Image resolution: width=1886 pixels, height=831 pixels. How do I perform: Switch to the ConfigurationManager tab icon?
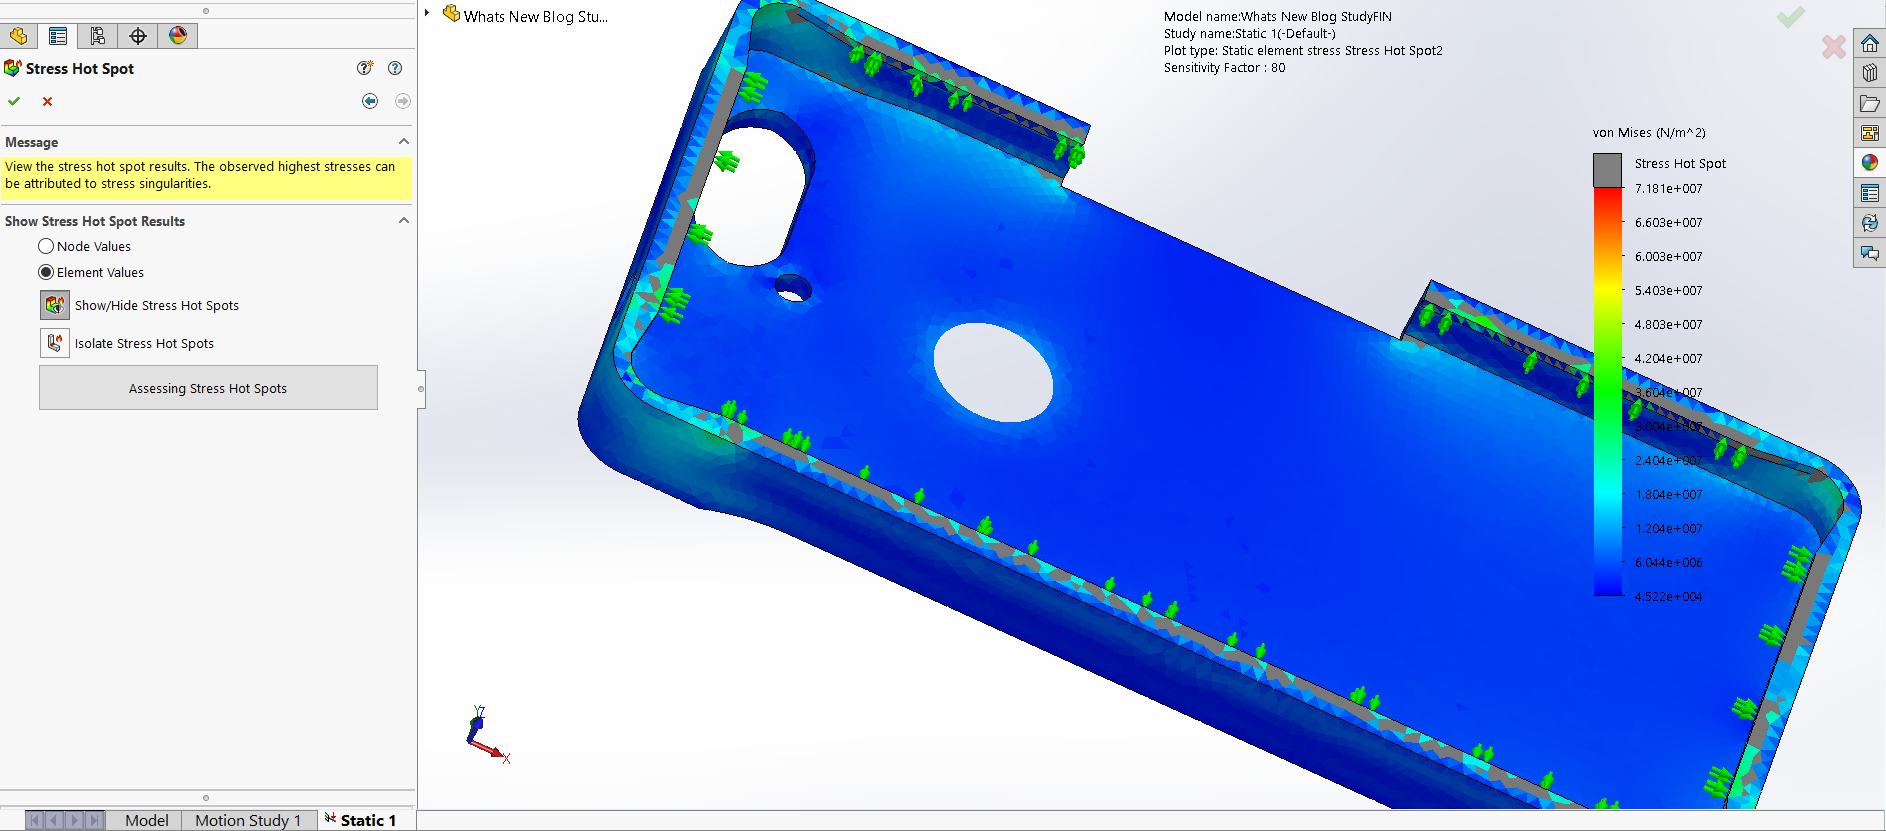[98, 36]
